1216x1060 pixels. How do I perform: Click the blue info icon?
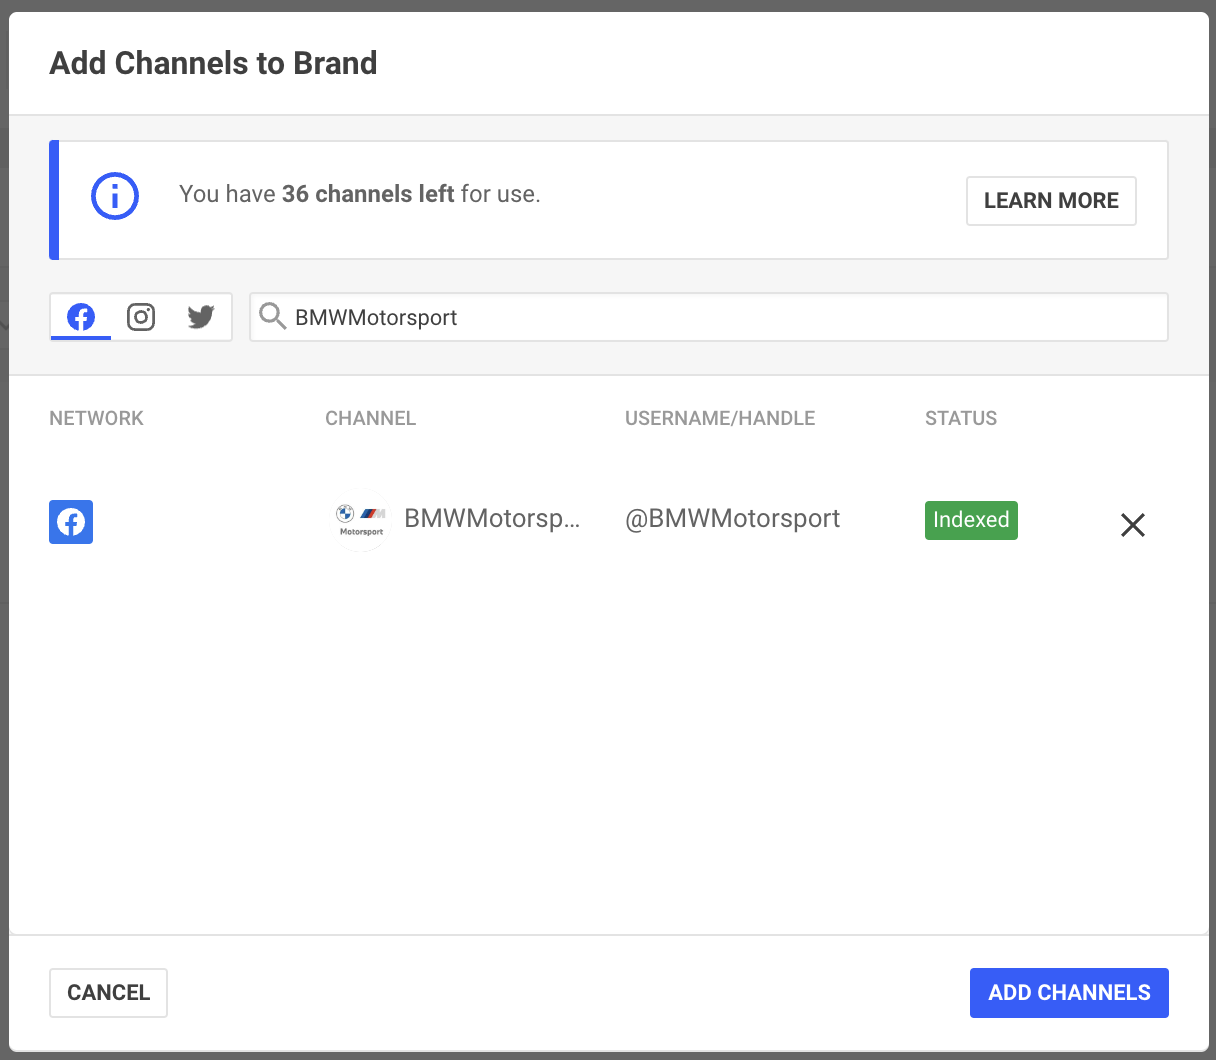pos(115,196)
